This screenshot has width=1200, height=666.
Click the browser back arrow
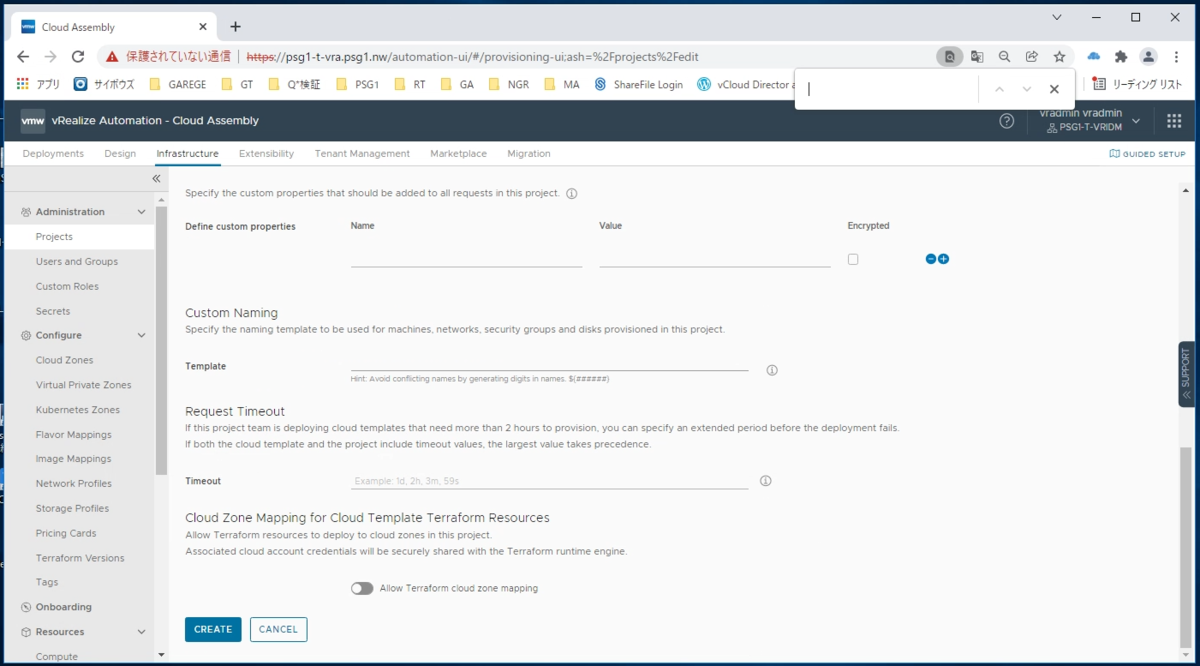23,57
